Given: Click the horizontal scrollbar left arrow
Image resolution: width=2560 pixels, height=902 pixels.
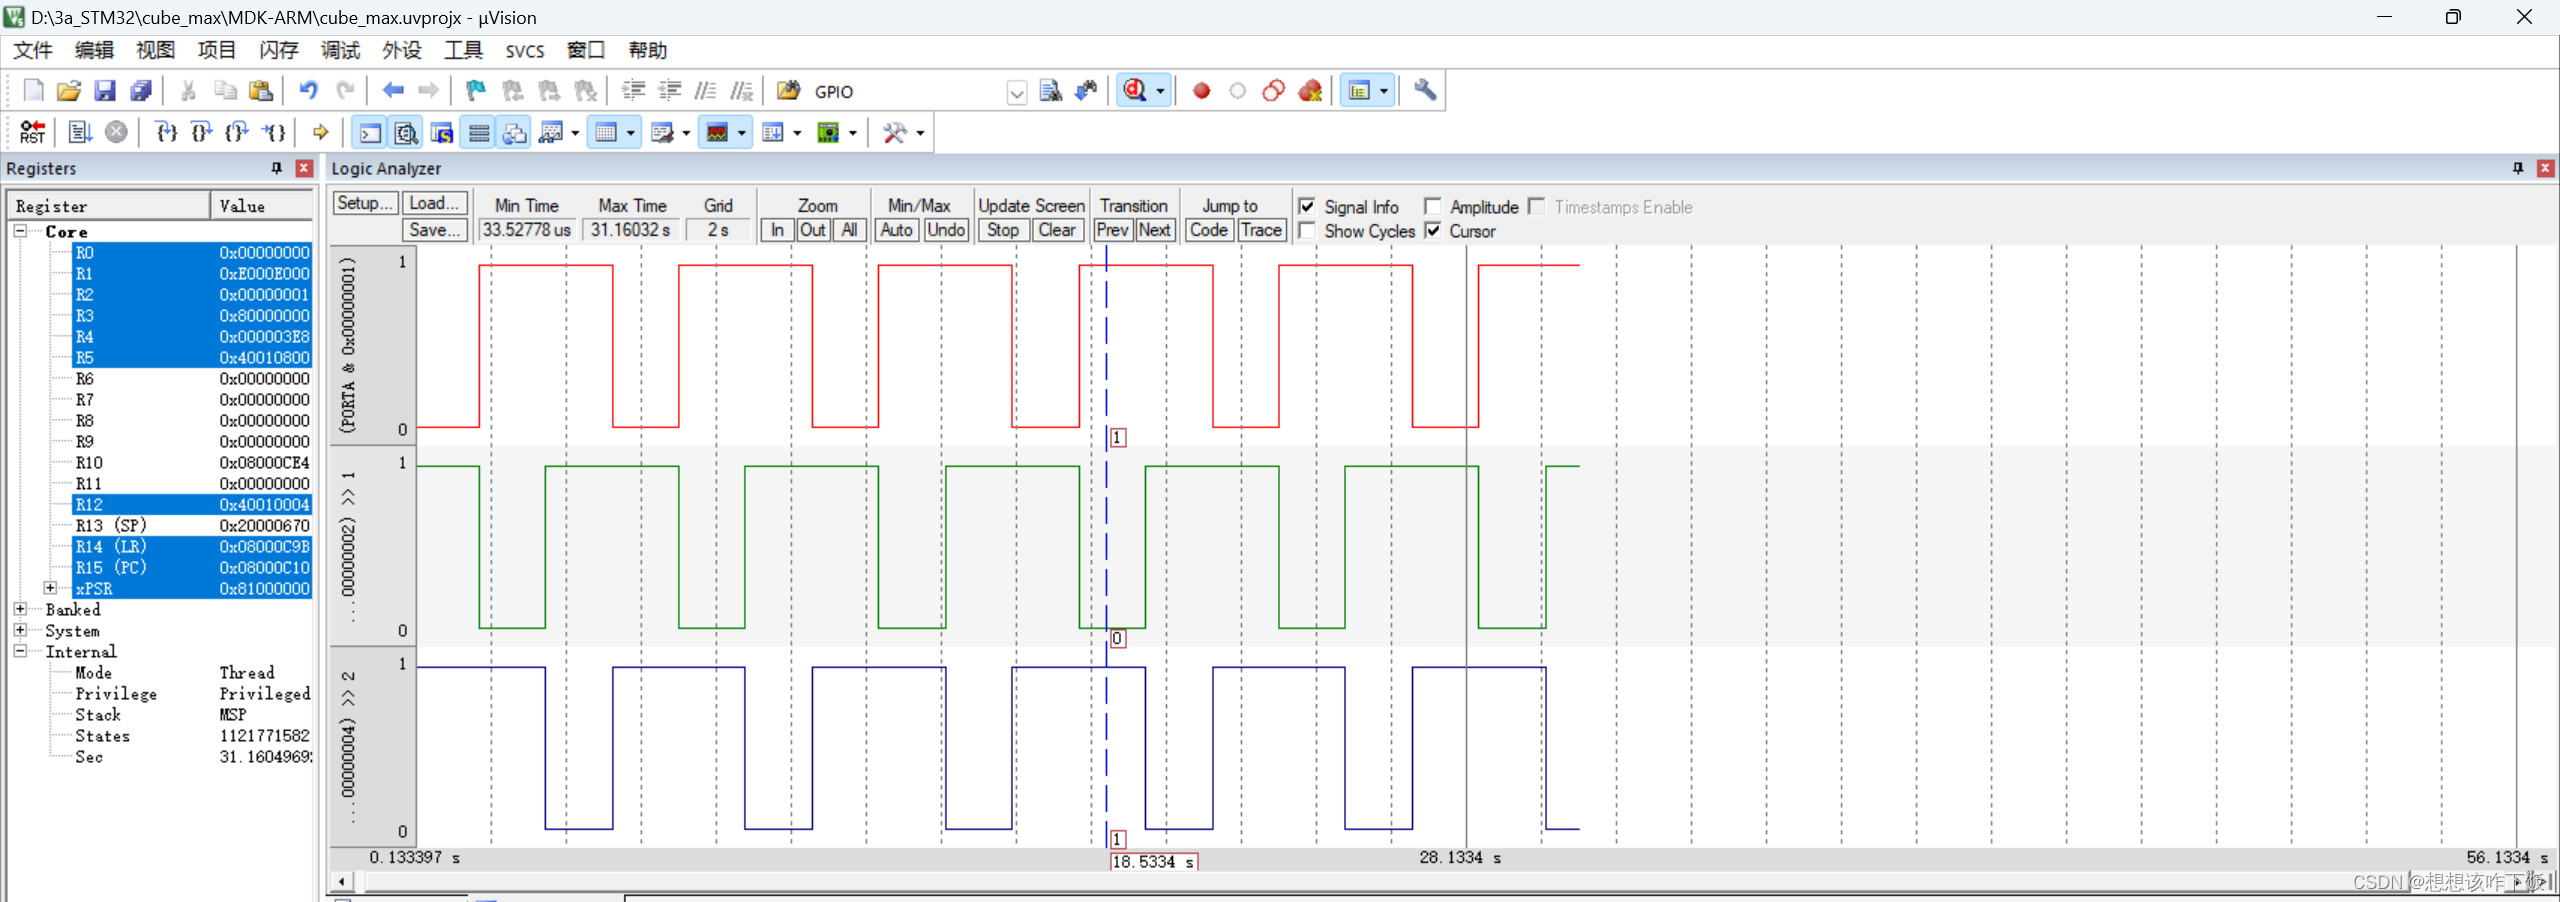Looking at the screenshot, I should coord(342,882).
